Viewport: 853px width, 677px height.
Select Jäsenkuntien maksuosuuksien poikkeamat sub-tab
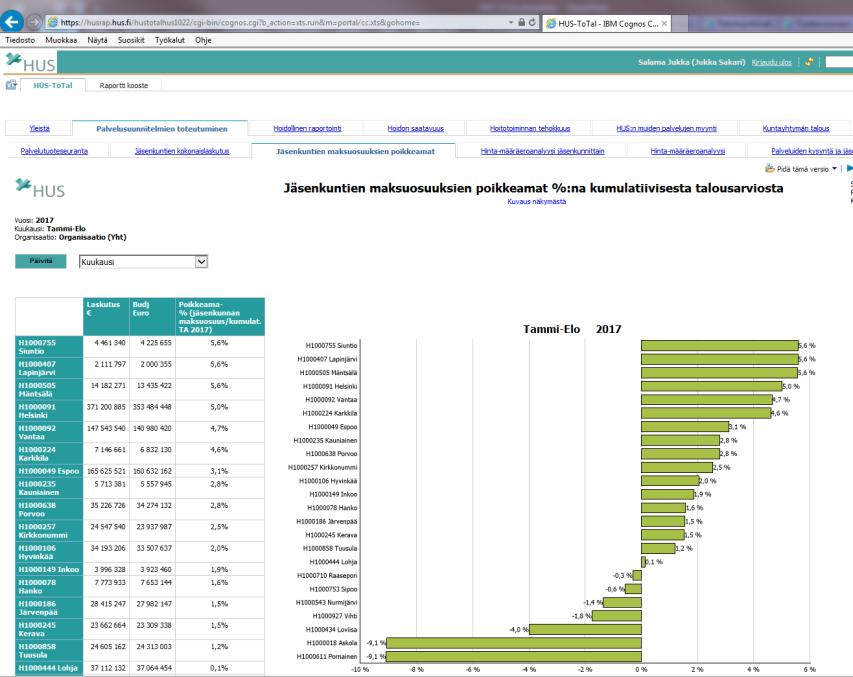[x=355, y=152]
